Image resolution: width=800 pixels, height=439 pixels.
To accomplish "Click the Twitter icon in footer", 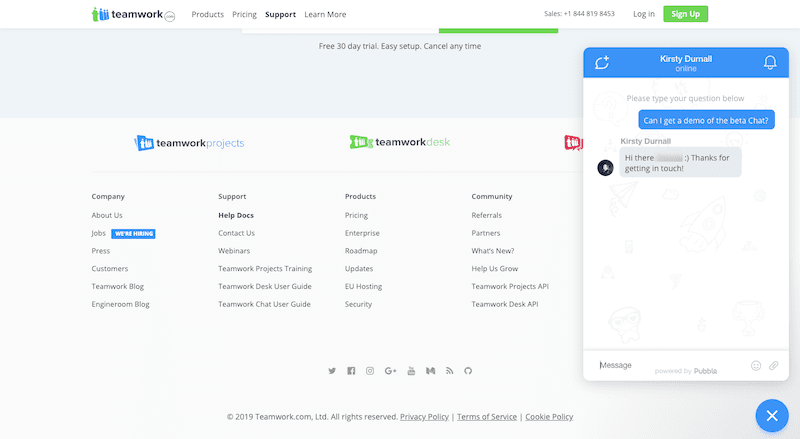I will point(332,371).
